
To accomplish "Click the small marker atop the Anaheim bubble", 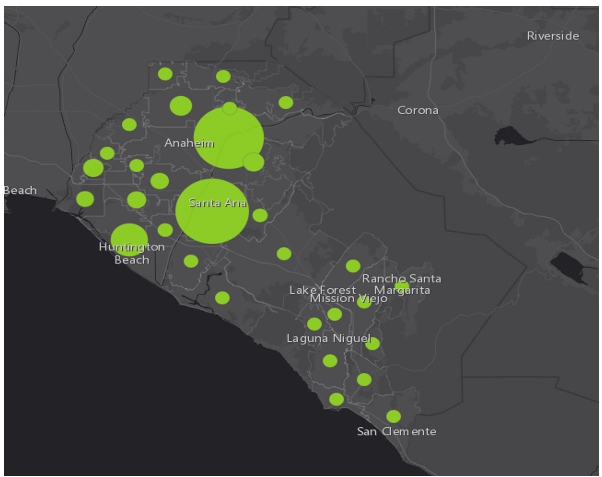I will point(230,108).
